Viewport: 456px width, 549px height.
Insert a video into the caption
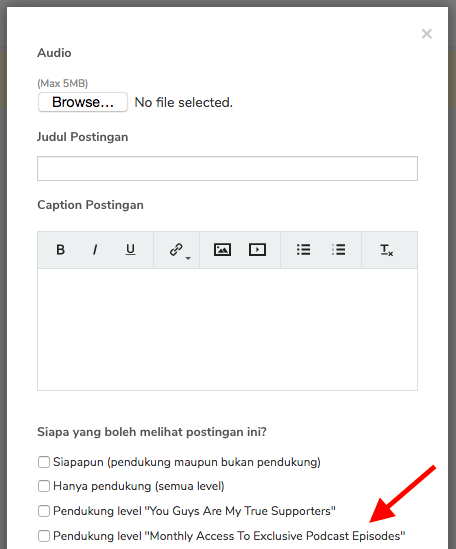[257, 250]
